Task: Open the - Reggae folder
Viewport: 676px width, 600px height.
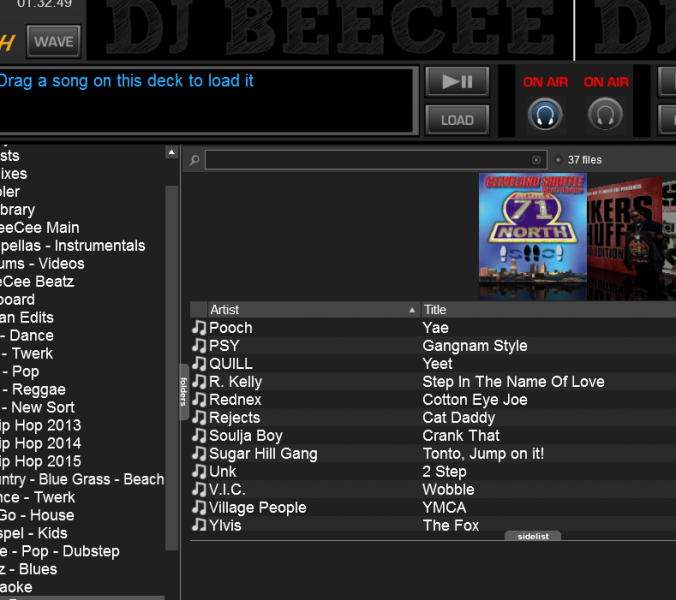Action: pyautogui.click(x=33, y=389)
